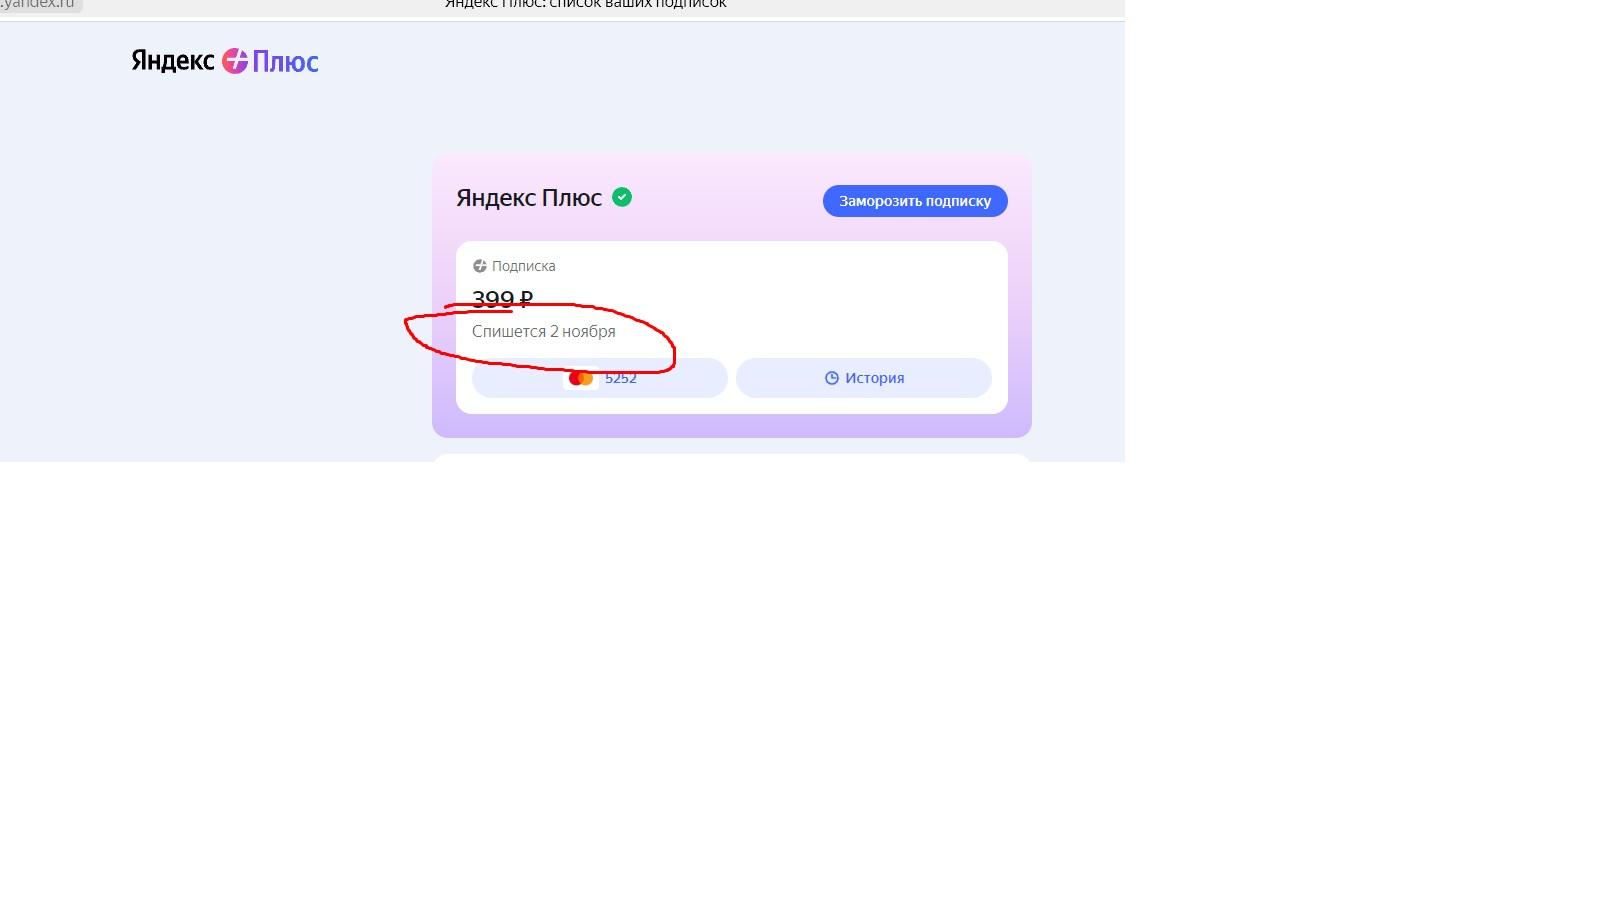Click the purple Плюс word in the header
The image size is (1600, 900).
click(x=285, y=62)
